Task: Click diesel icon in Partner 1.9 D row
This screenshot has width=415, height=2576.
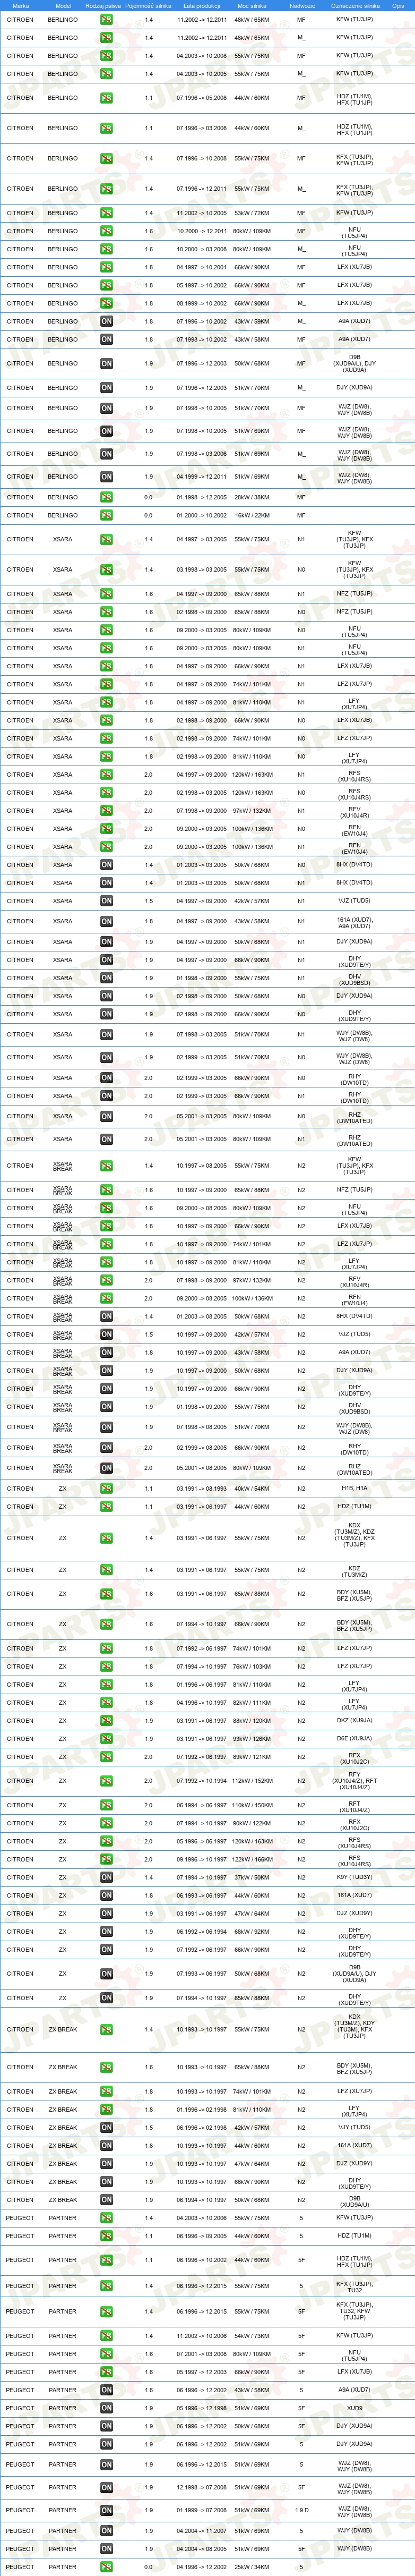Action: coord(106,2510)
